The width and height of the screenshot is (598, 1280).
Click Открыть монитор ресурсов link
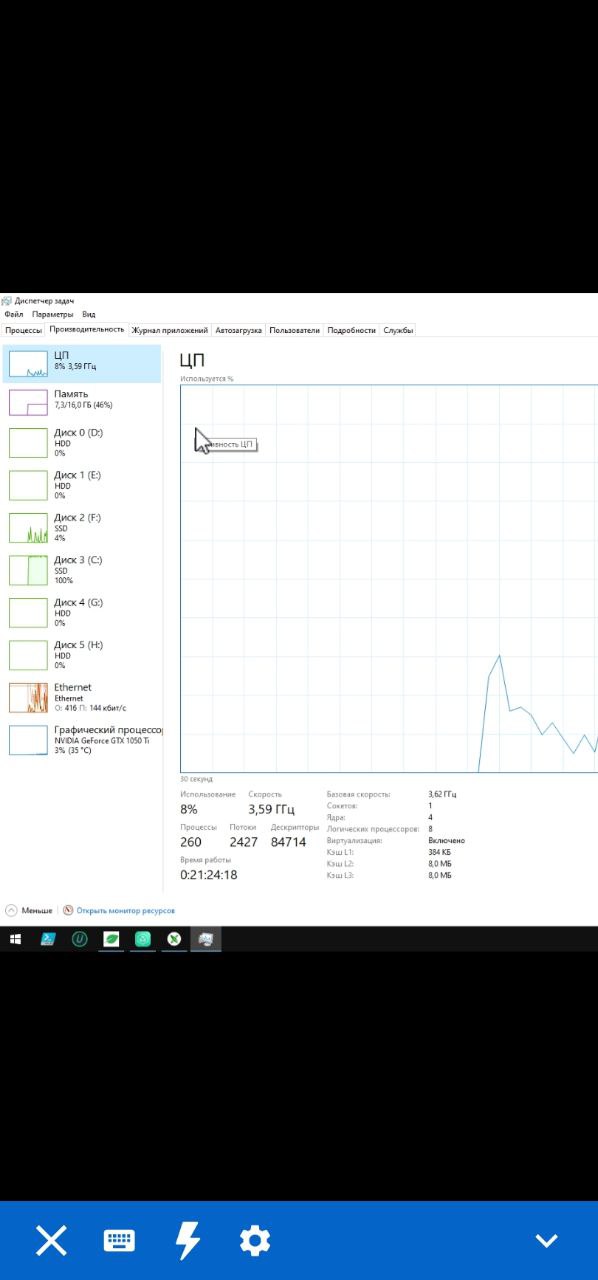tap(126, 911)
